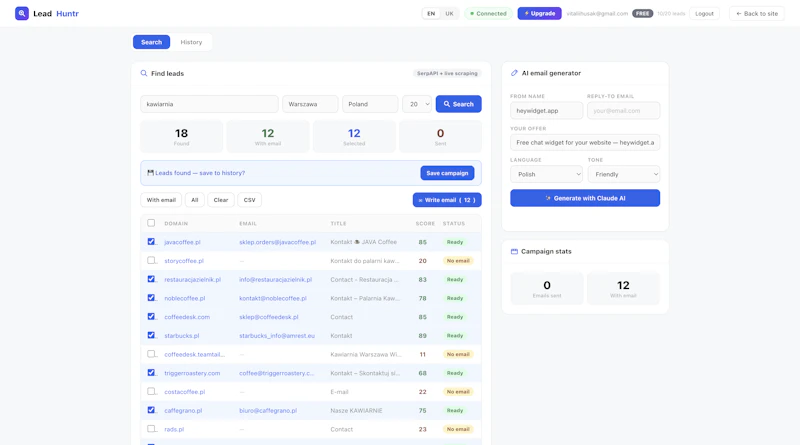Image resolution: width=800 pixels, height=445 pixels.
Task: Uncheck the noblecoffee.pl row checkbox
Action: (151, 298)
